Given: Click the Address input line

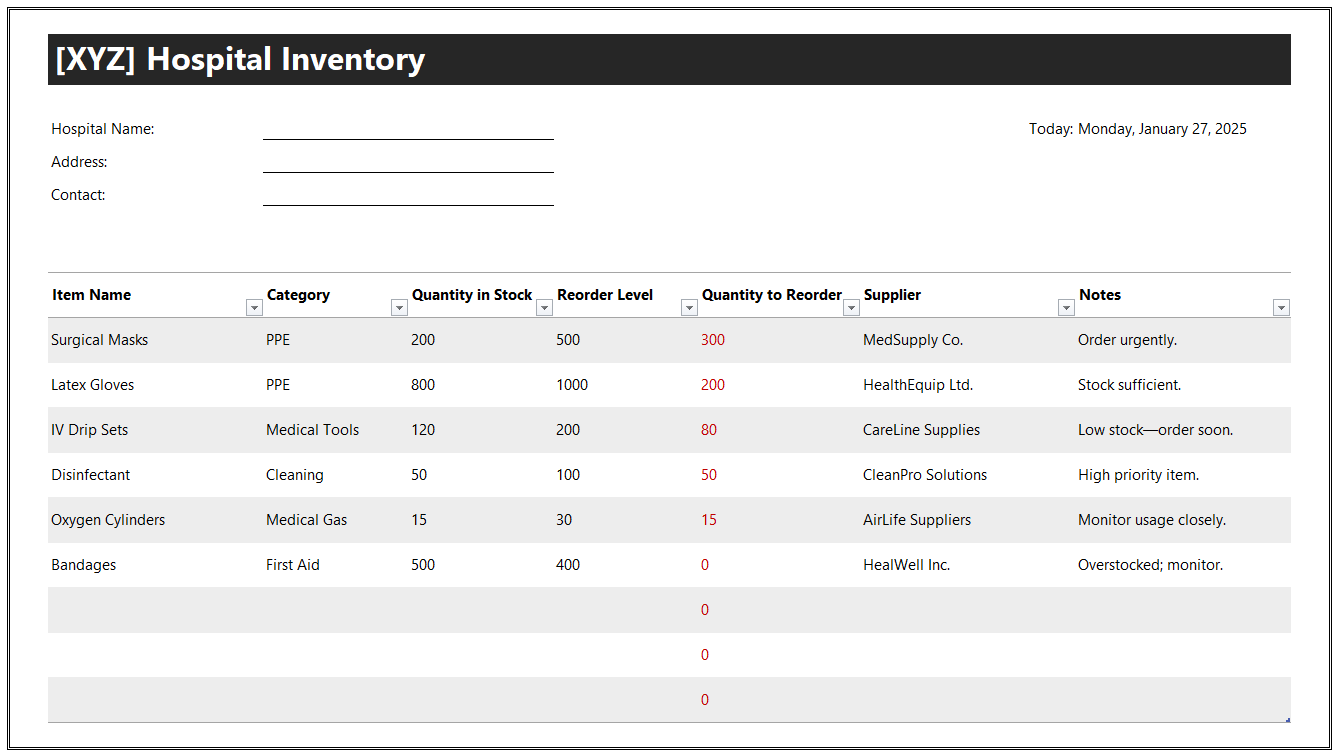Looking at the screenshot, I should [x=408, y=162].
